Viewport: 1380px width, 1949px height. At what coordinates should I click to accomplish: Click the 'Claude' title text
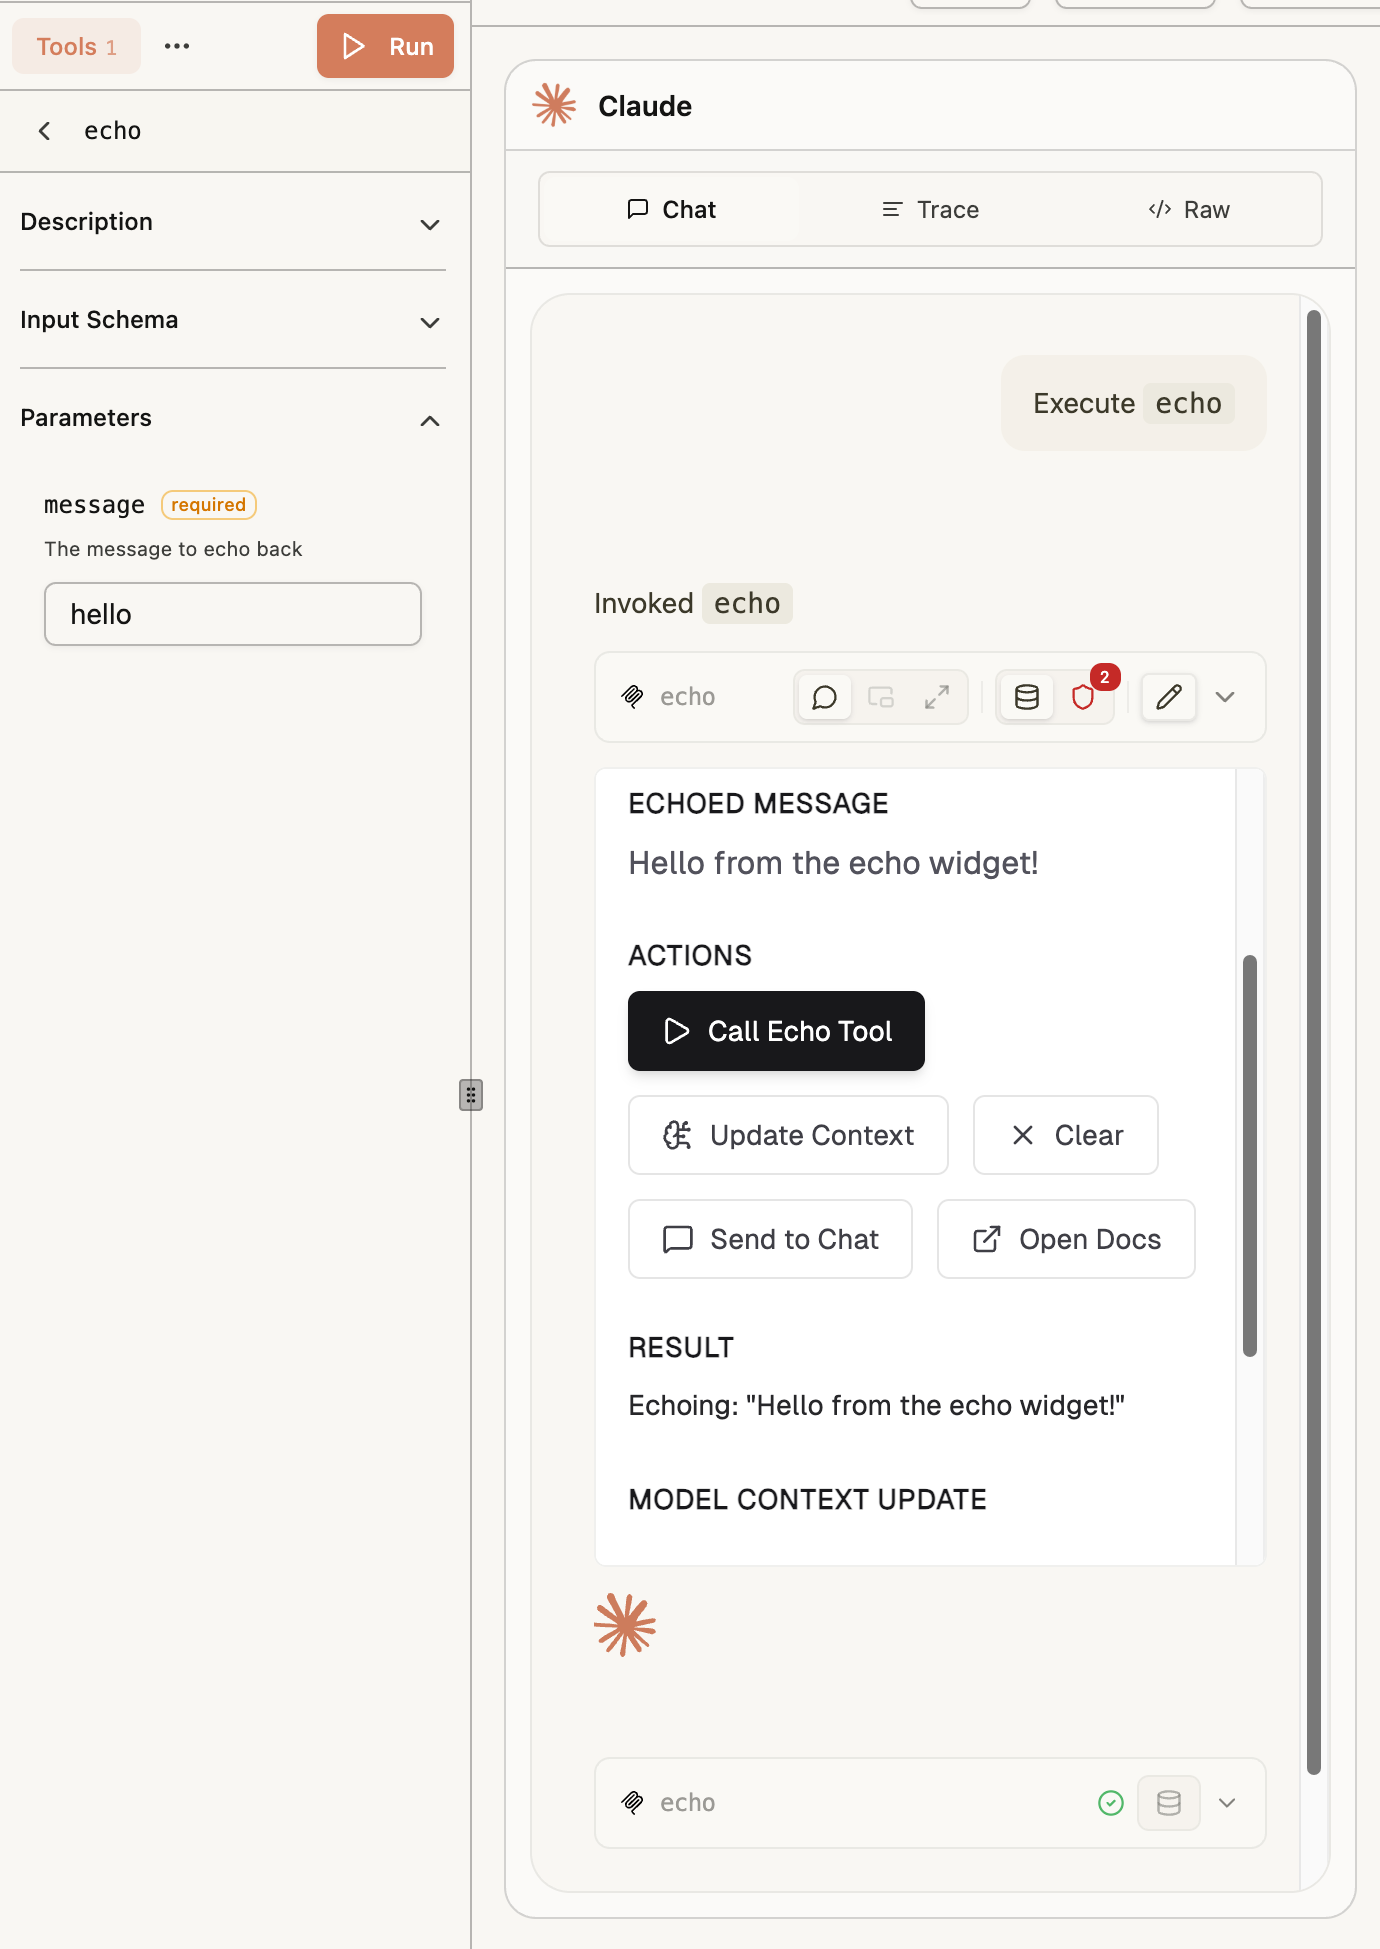[x=645, y=106]
